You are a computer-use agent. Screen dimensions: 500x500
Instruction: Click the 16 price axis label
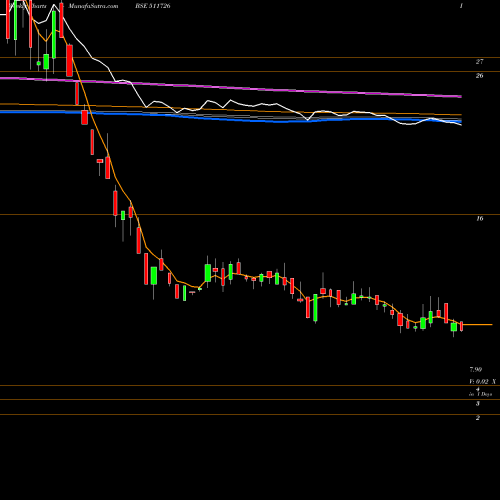pos(479,219)
